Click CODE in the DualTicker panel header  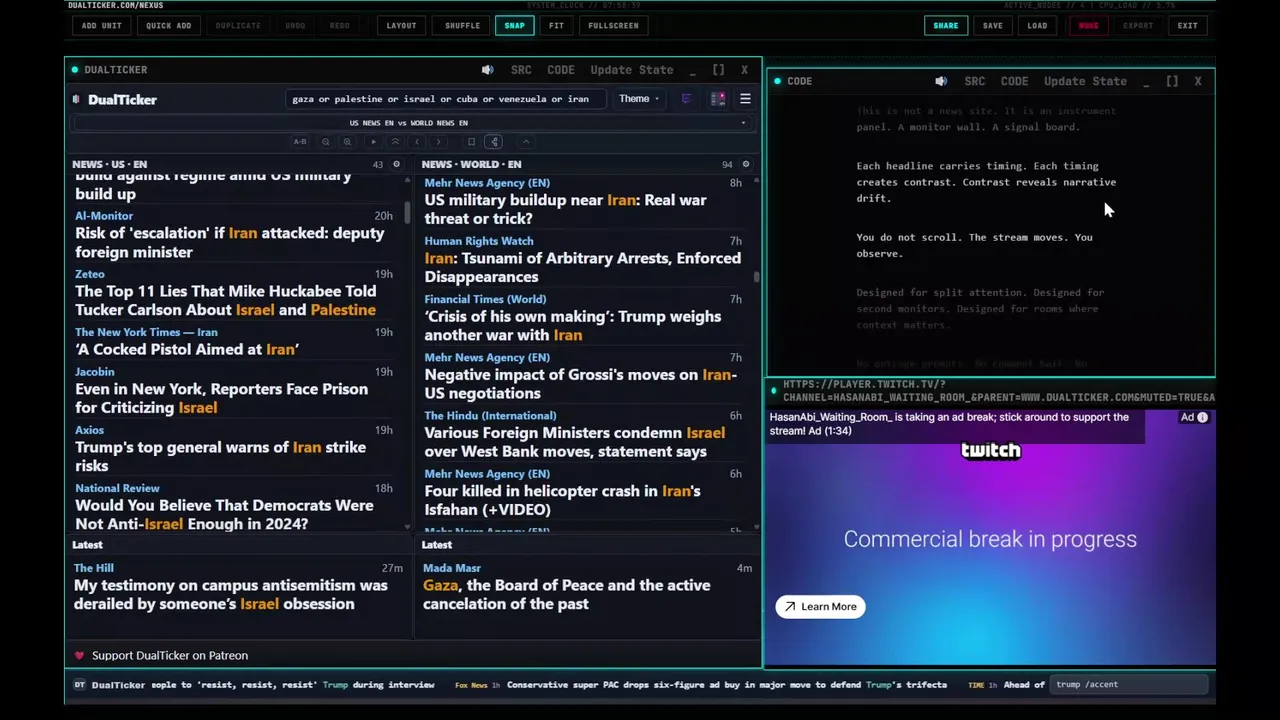pos(561,70)
